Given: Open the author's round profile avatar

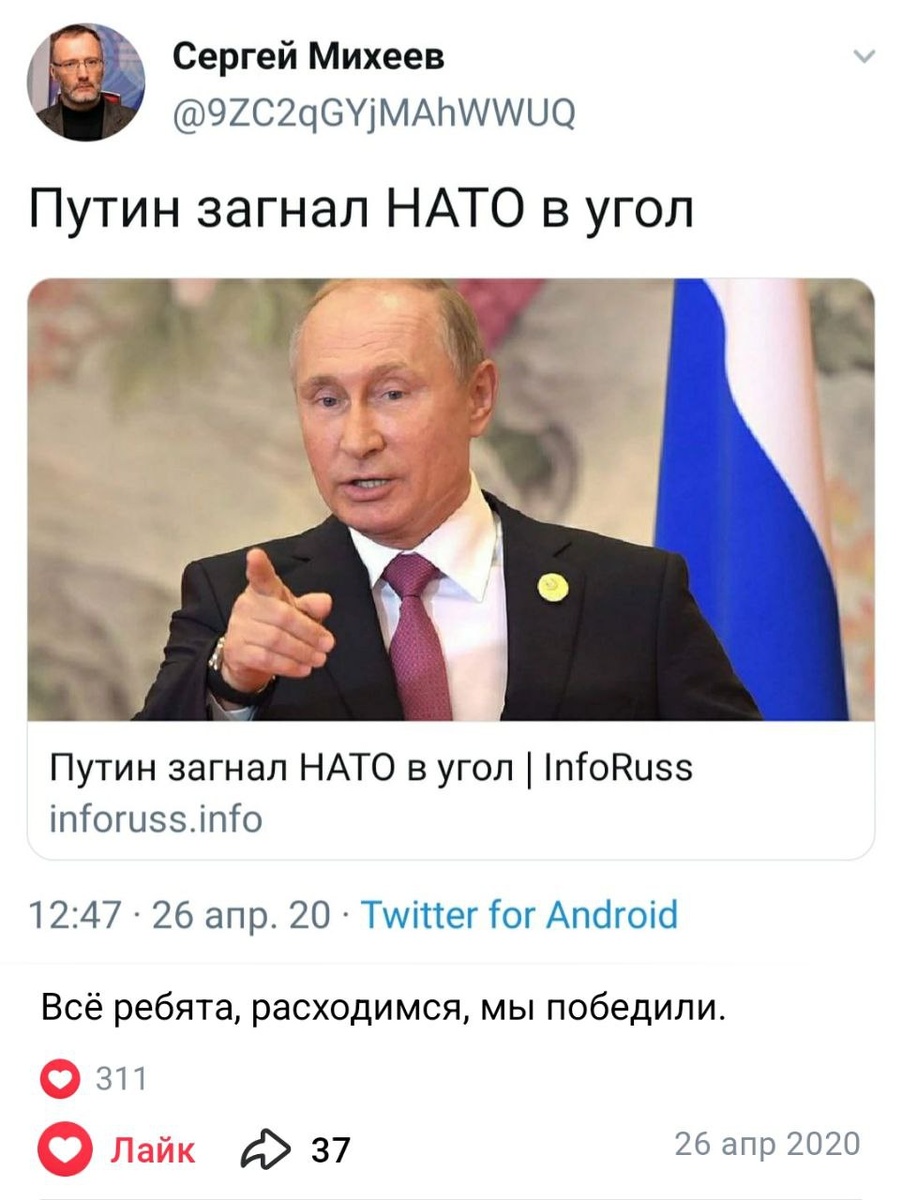Looking at the screenshot, I should point(84,81).
